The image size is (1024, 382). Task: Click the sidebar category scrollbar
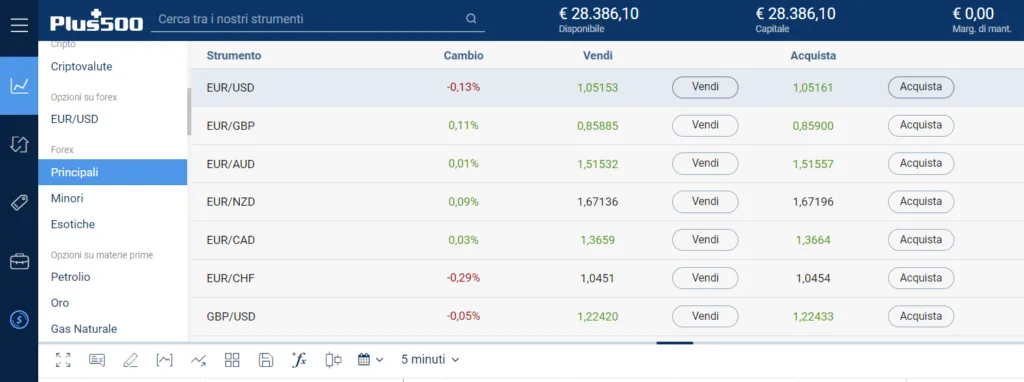click(x=189, y=111)
